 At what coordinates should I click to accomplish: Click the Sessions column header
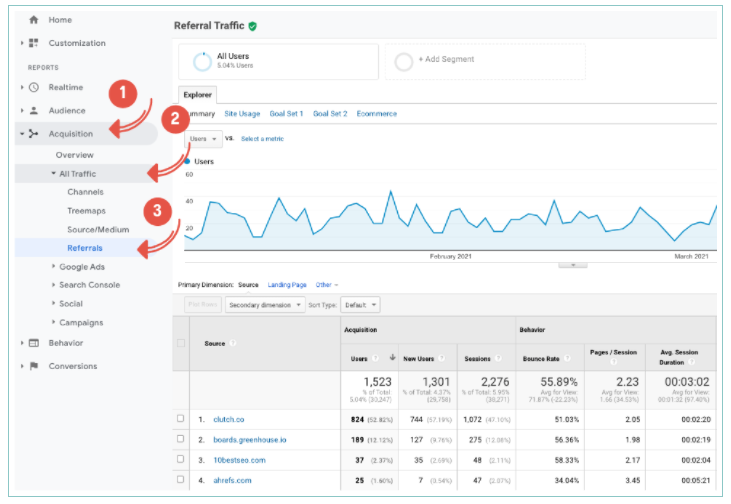(477, 359)
